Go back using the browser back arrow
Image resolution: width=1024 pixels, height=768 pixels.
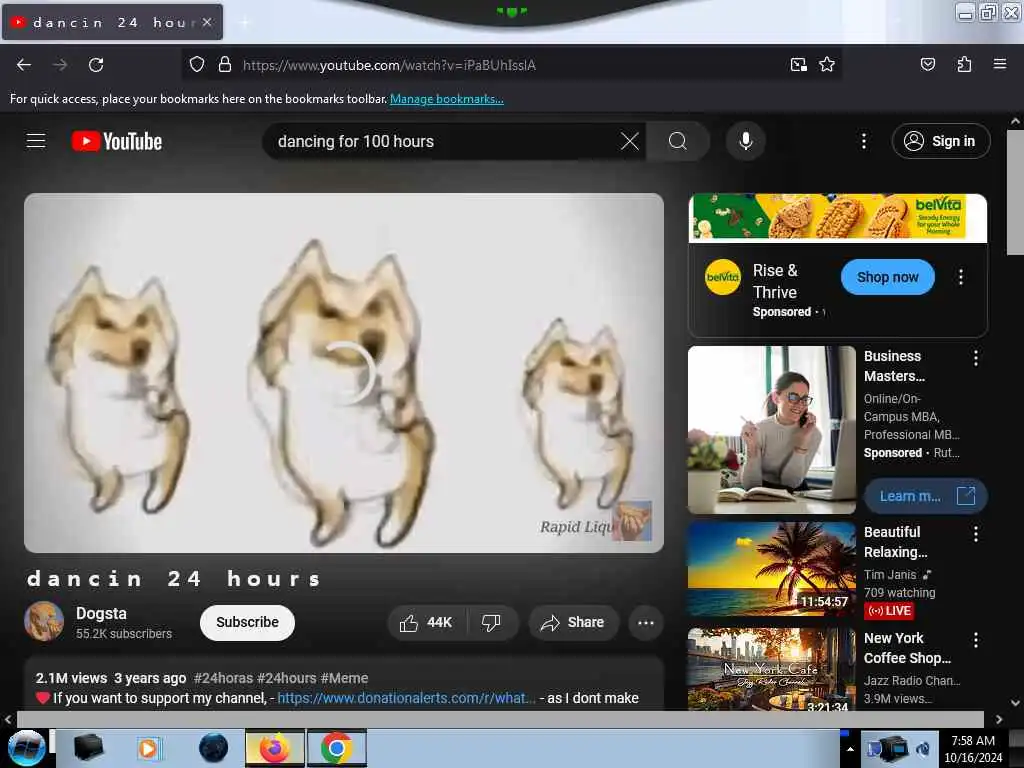(24, 65)
